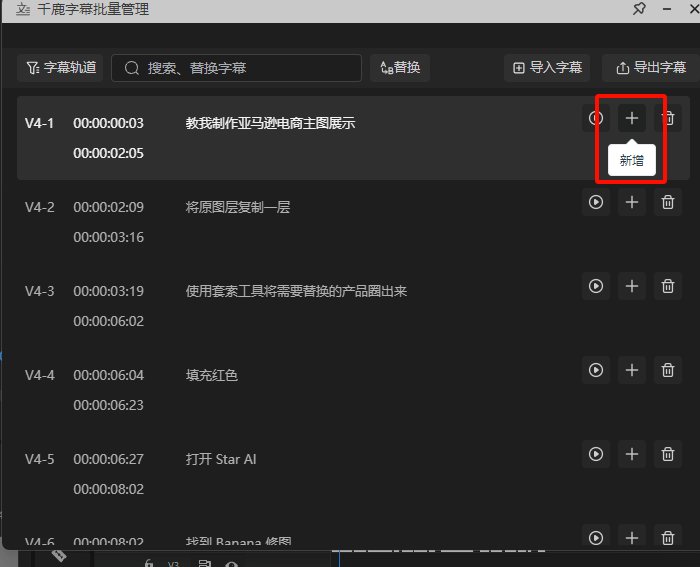Screen dimensions: 700x567
Task: Select subtitle text 打开 Star AI
Action: tap(221, 459)
